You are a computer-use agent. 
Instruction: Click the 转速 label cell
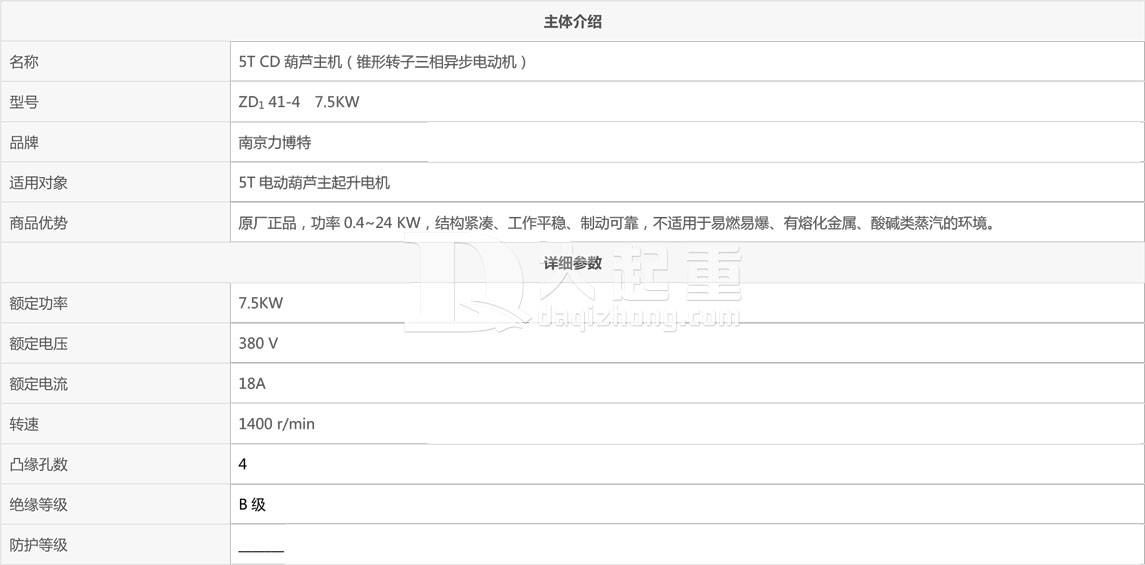pos(115,423)
